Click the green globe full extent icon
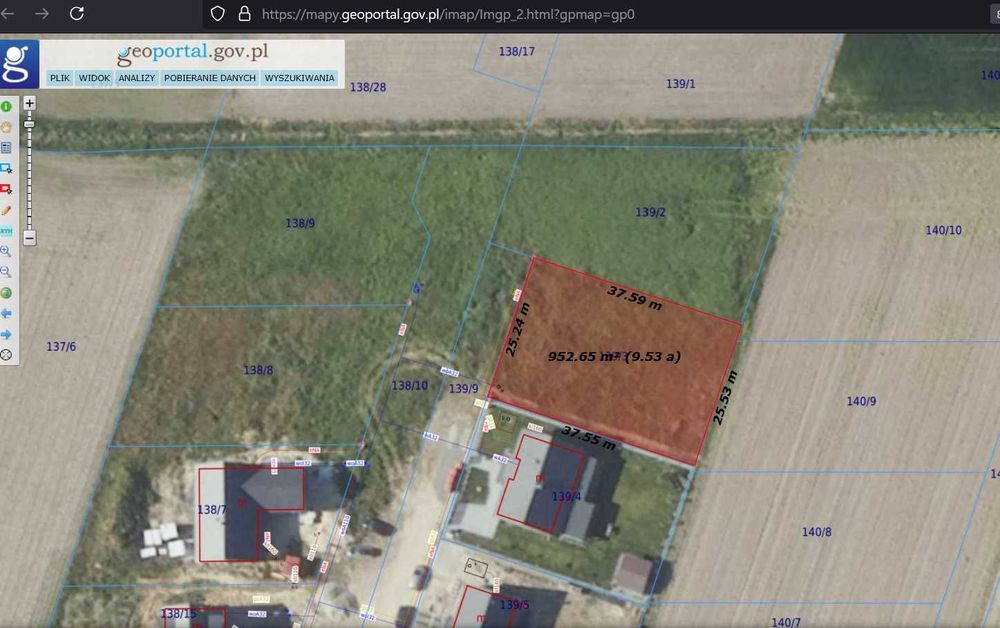This screenshot has width=1000, height=628. pyautogui.click(x=6, y=293)
